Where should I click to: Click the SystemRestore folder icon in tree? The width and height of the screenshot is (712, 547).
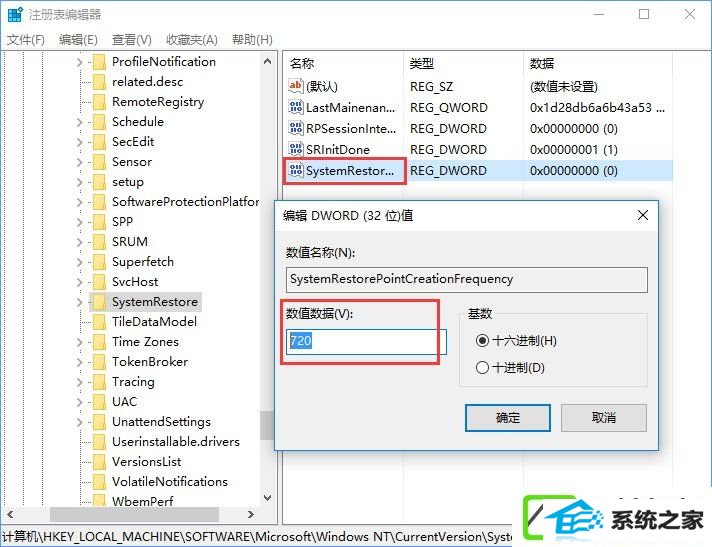[99, 302]
